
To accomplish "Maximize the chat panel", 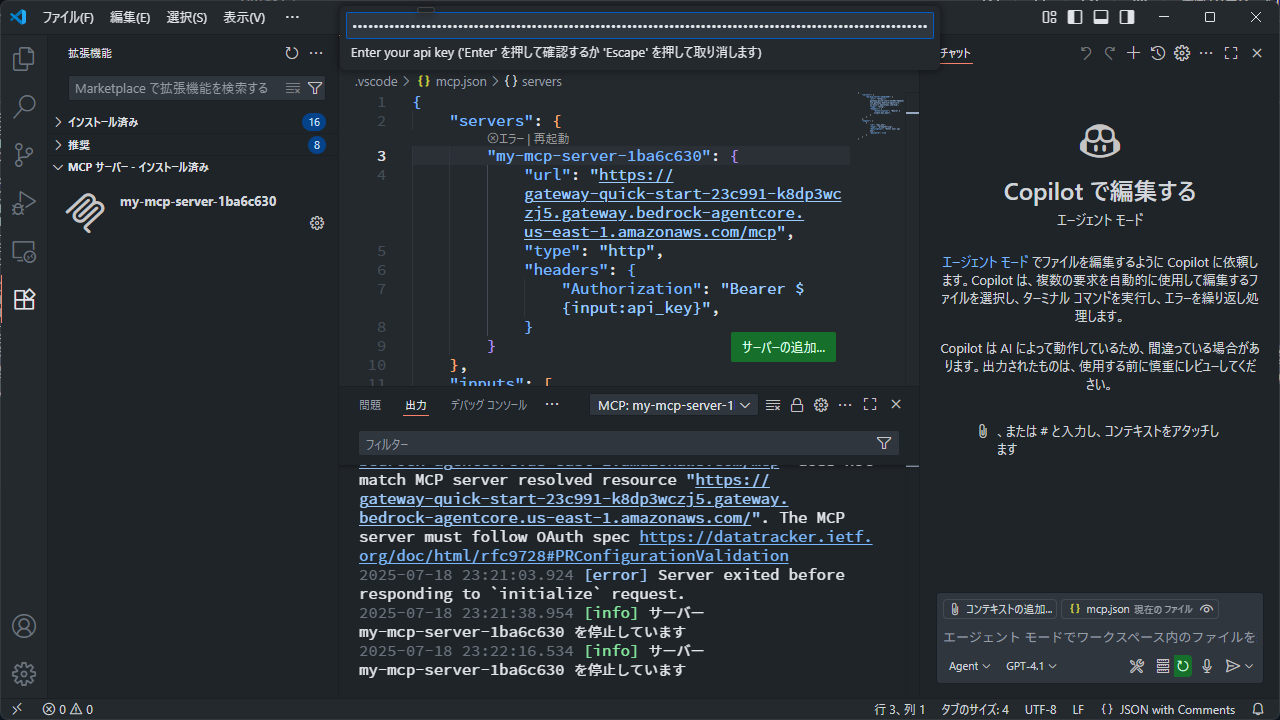I will coord(1231,53).
